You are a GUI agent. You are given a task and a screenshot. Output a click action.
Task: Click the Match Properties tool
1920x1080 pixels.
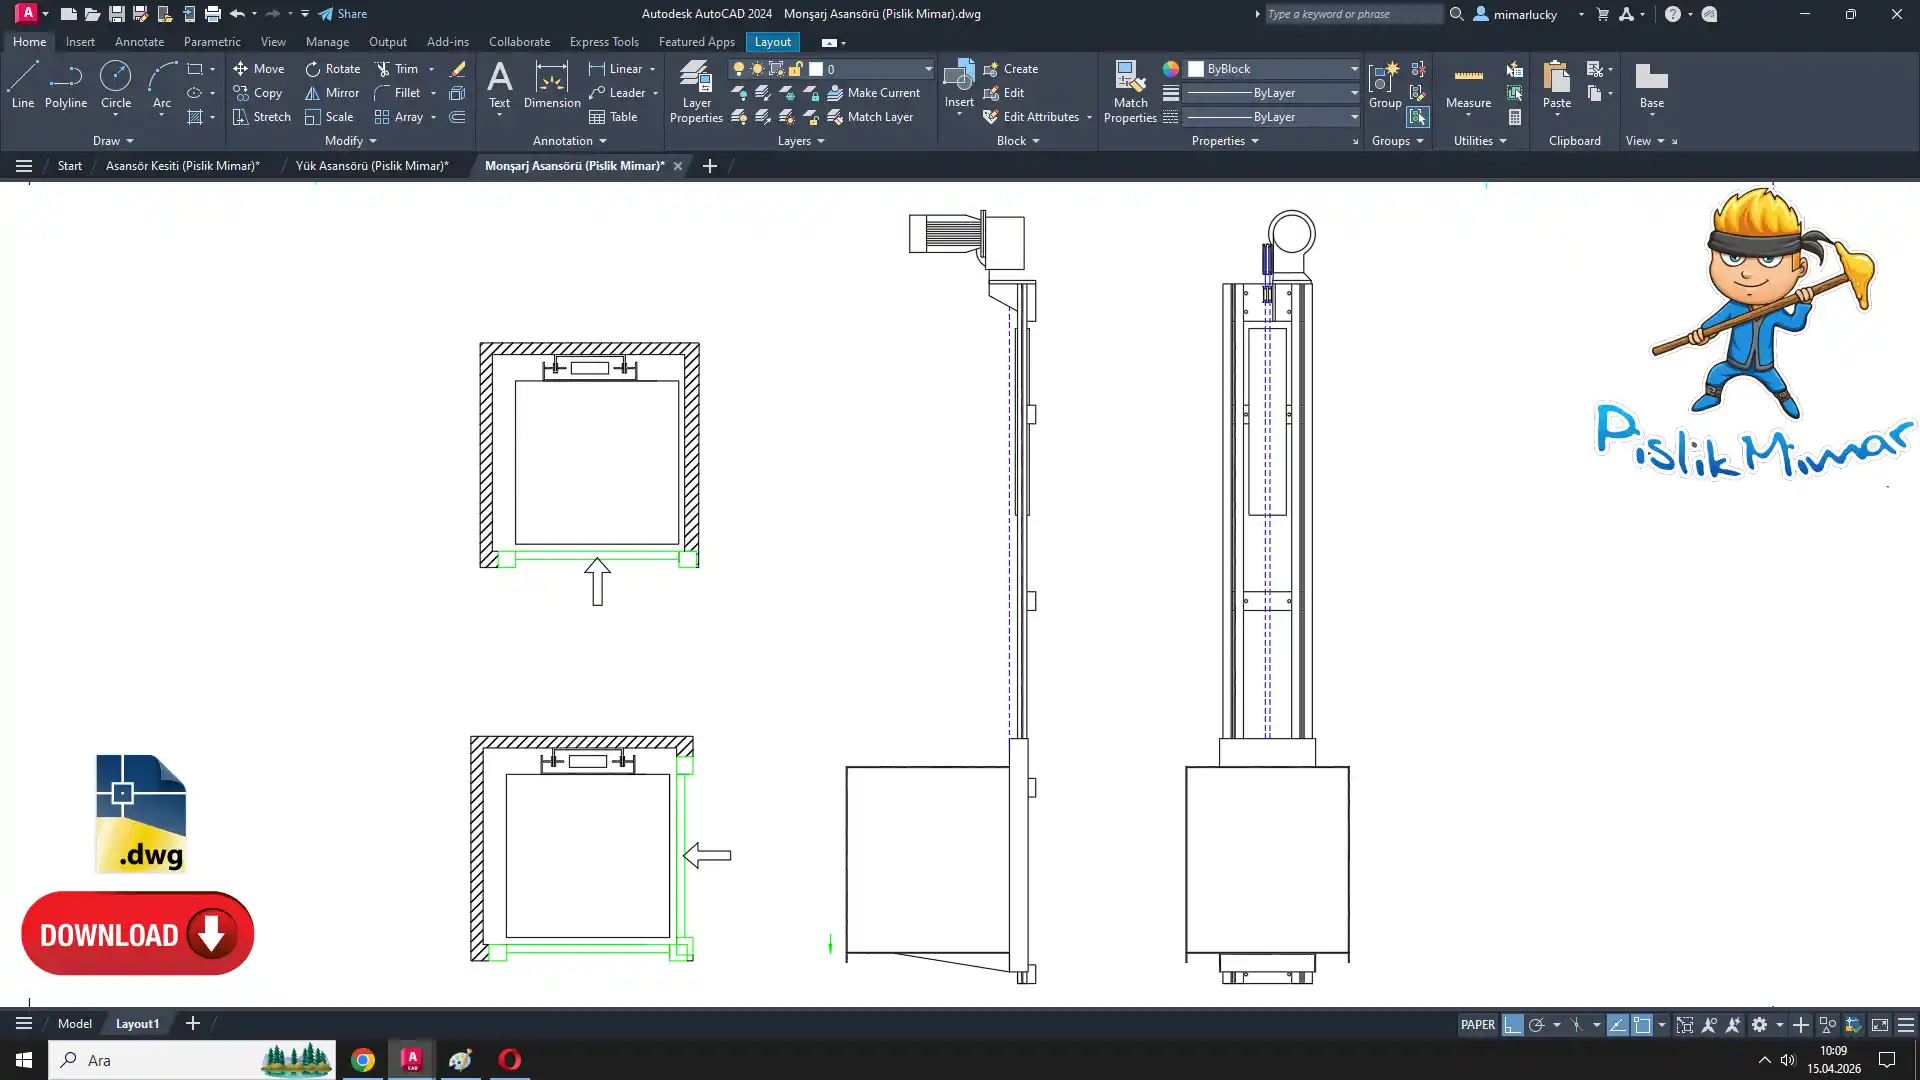click(1130, 91)
